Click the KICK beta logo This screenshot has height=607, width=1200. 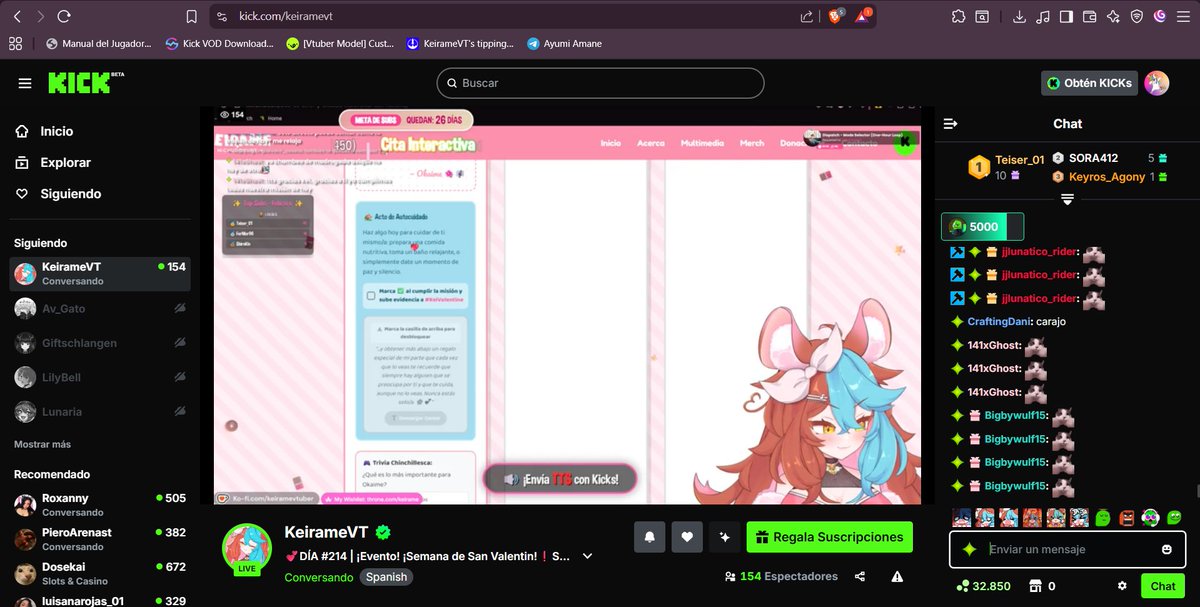pos(86,82)
